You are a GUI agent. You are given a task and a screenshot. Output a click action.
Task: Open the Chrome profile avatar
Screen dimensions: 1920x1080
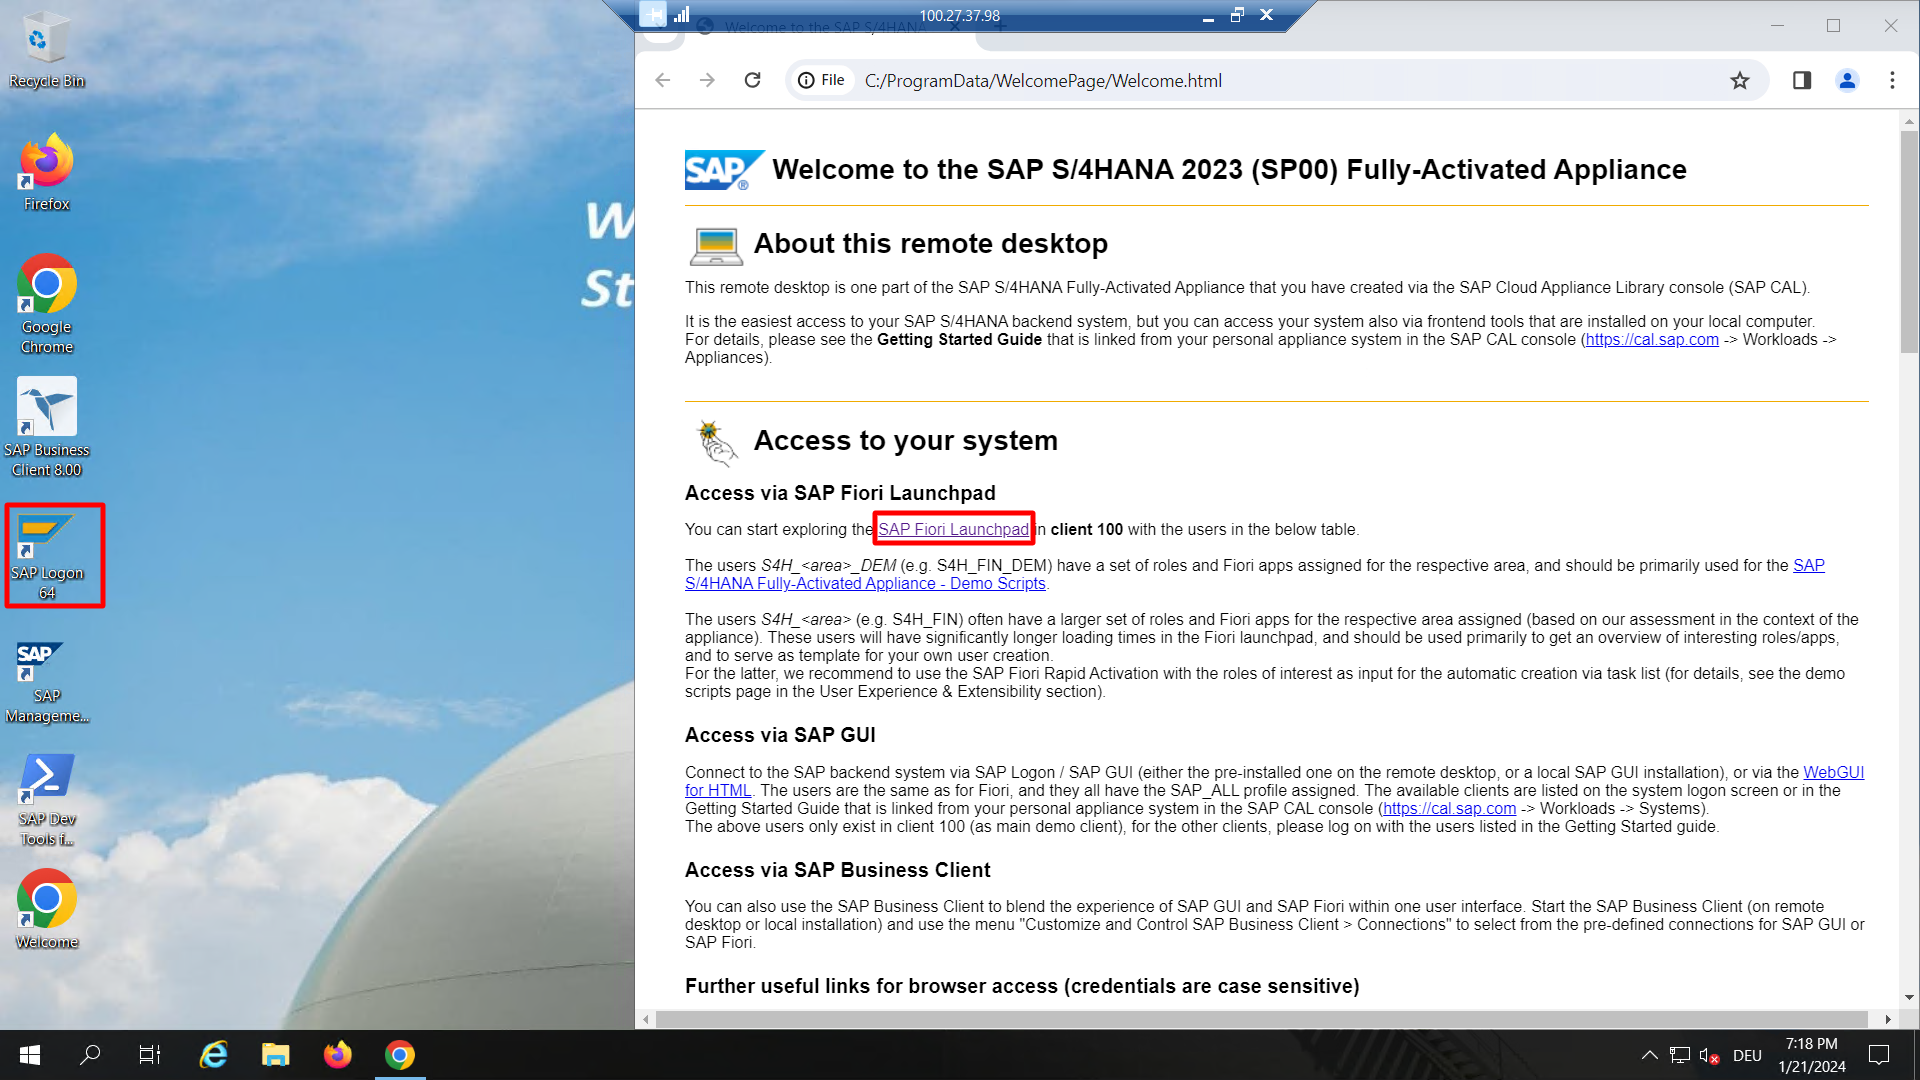pos(1847,80)
